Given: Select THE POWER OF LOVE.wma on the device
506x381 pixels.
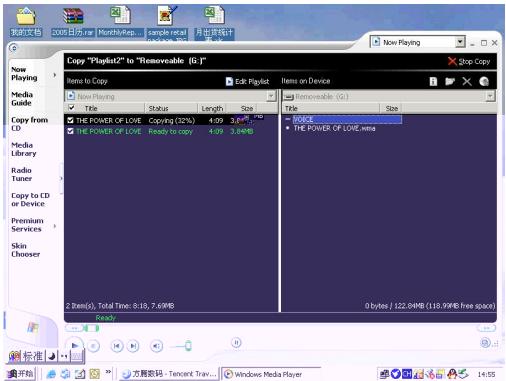Looking at the screenshot, I should point(334,128).
